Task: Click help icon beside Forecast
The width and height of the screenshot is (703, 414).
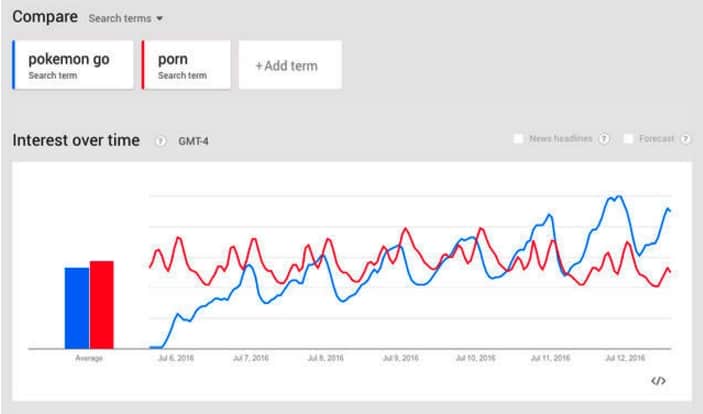Action: 685,139
